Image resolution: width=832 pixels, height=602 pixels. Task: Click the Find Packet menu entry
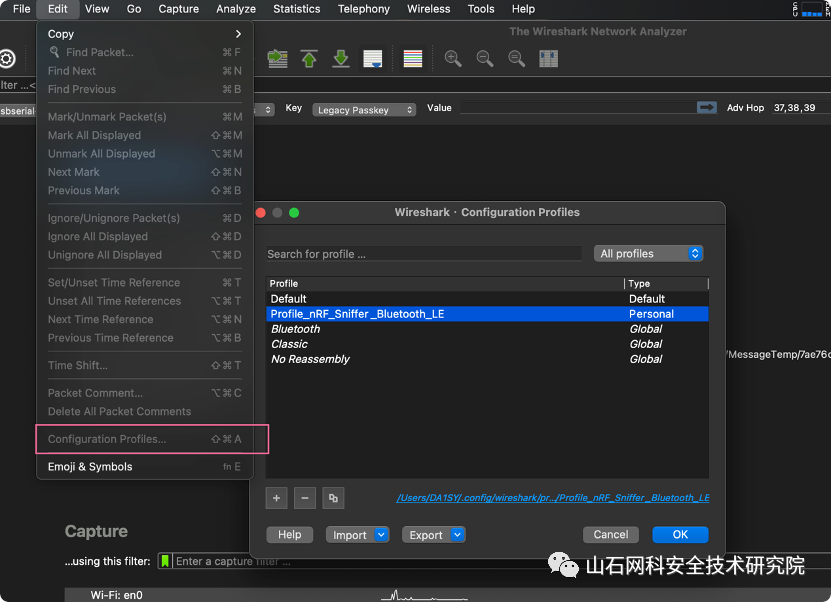click(144, 52)
